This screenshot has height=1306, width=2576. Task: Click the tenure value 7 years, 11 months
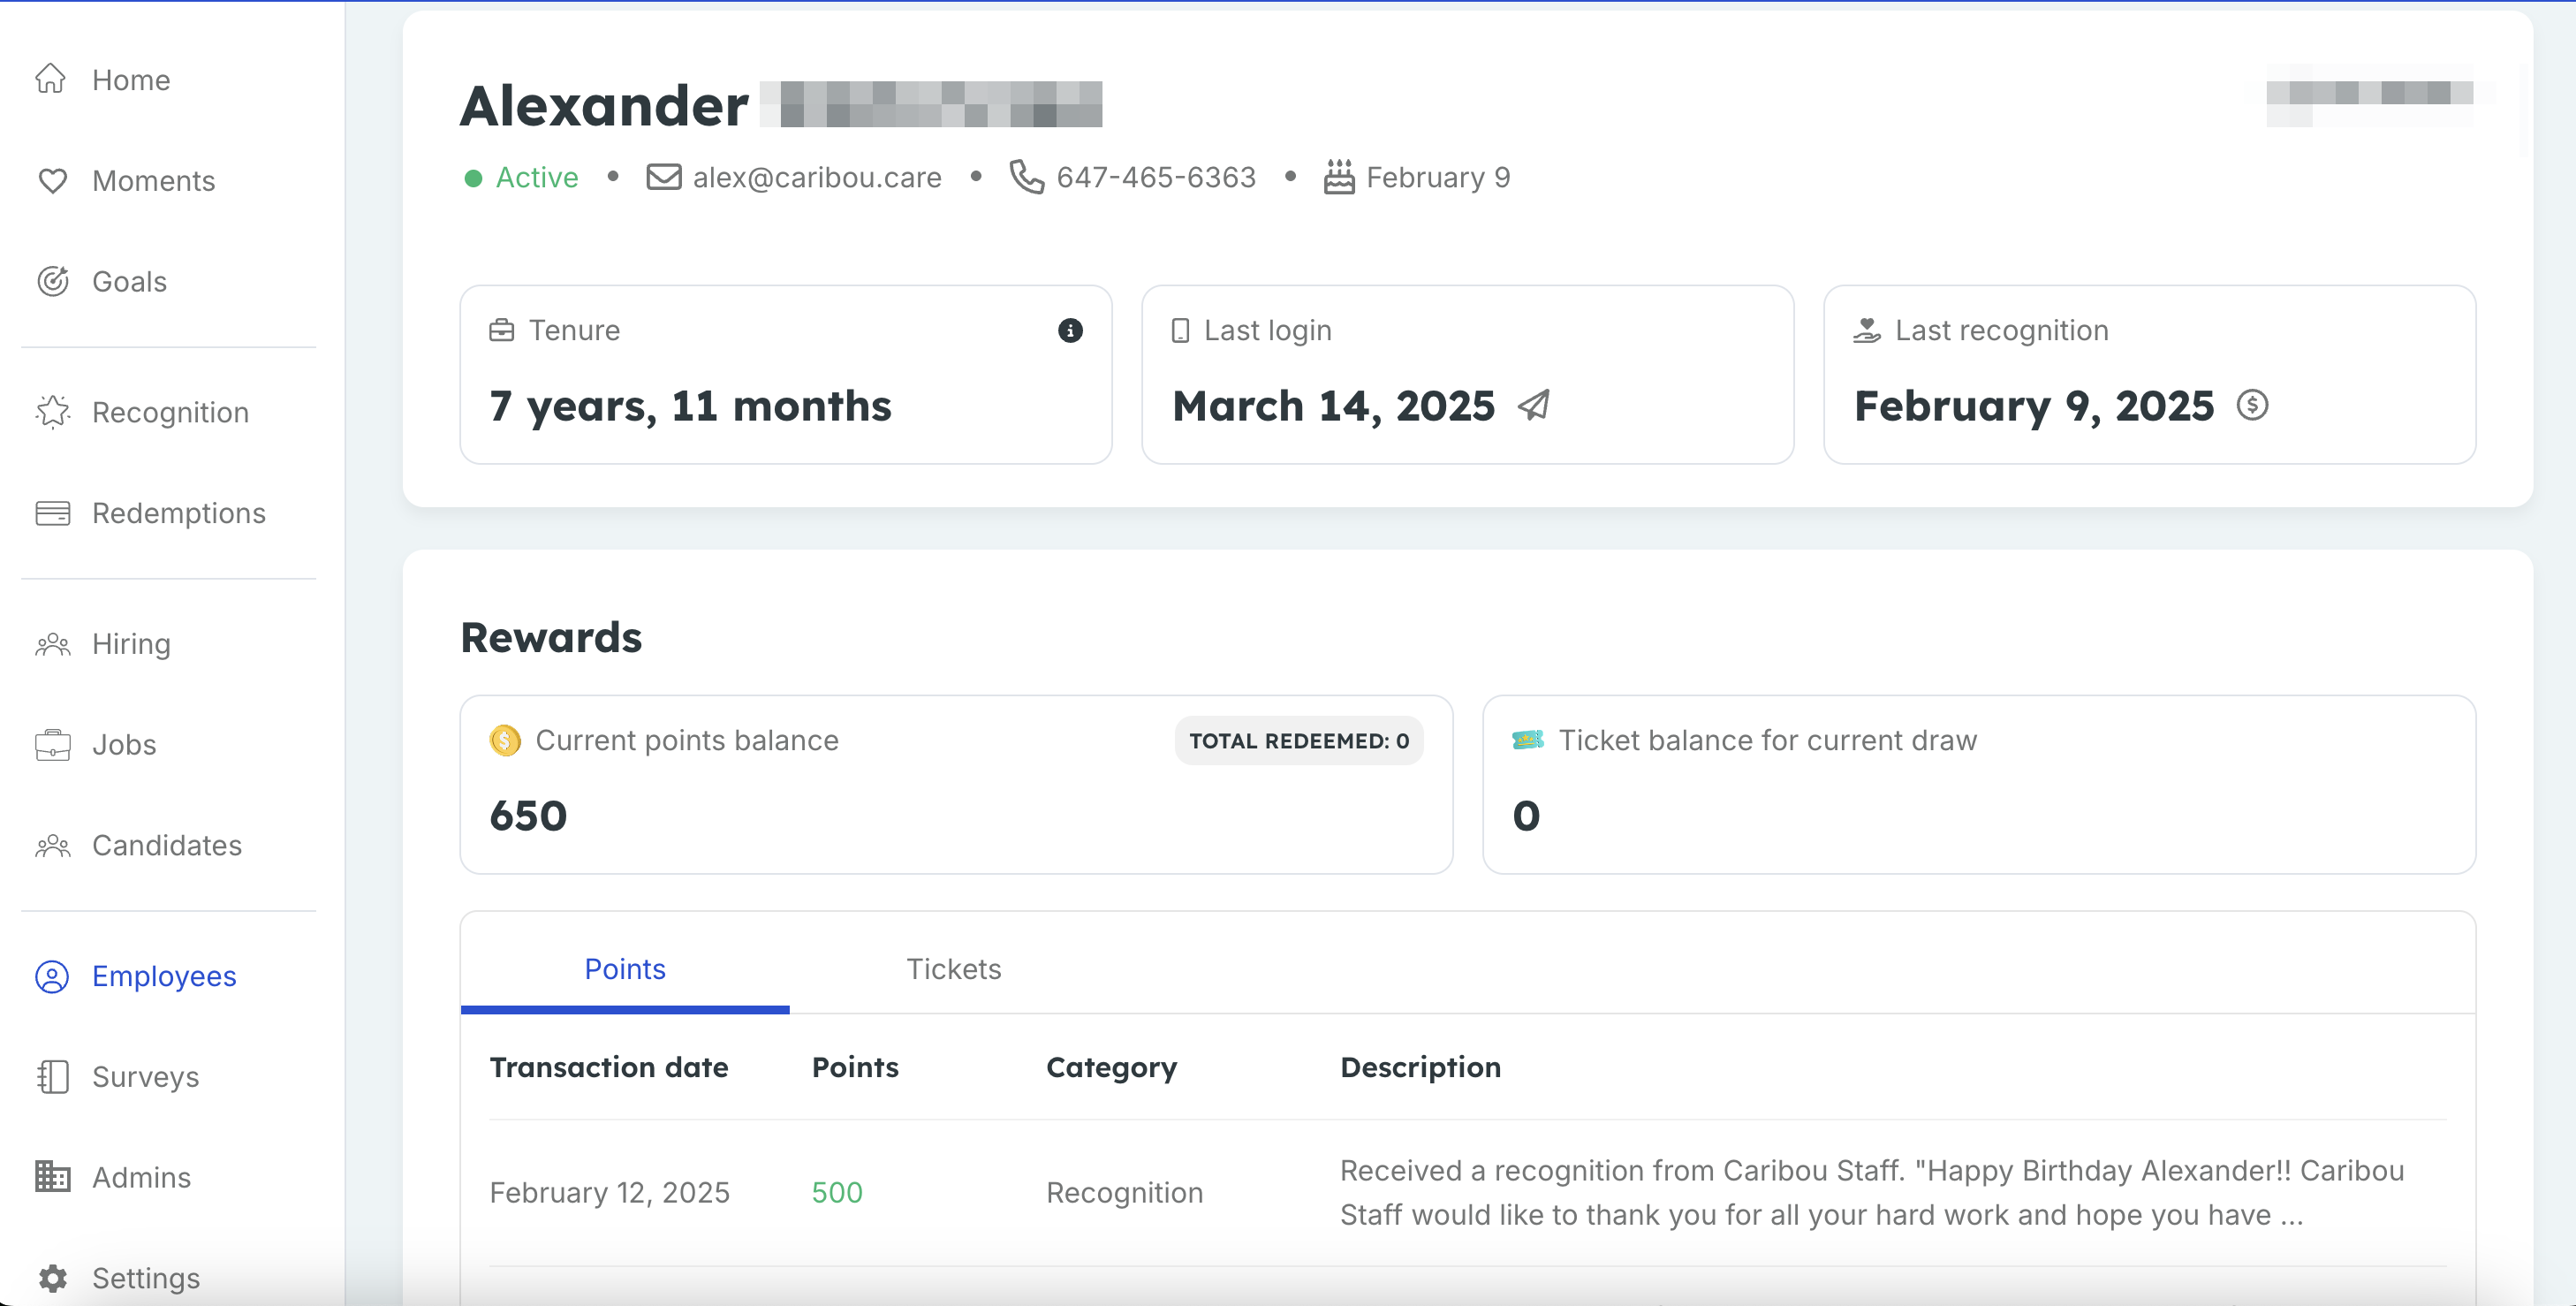pyautogui.click(x=690, y=406)
